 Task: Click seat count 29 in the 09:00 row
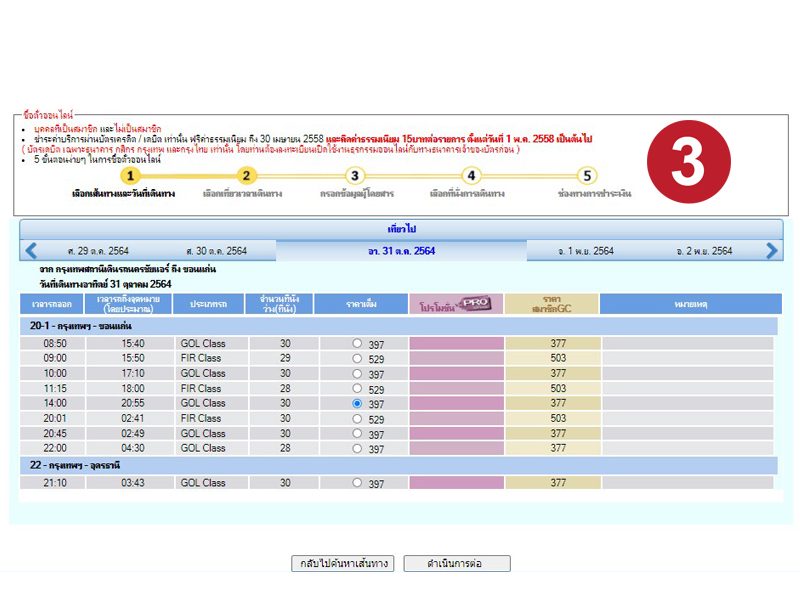(285, 358)
